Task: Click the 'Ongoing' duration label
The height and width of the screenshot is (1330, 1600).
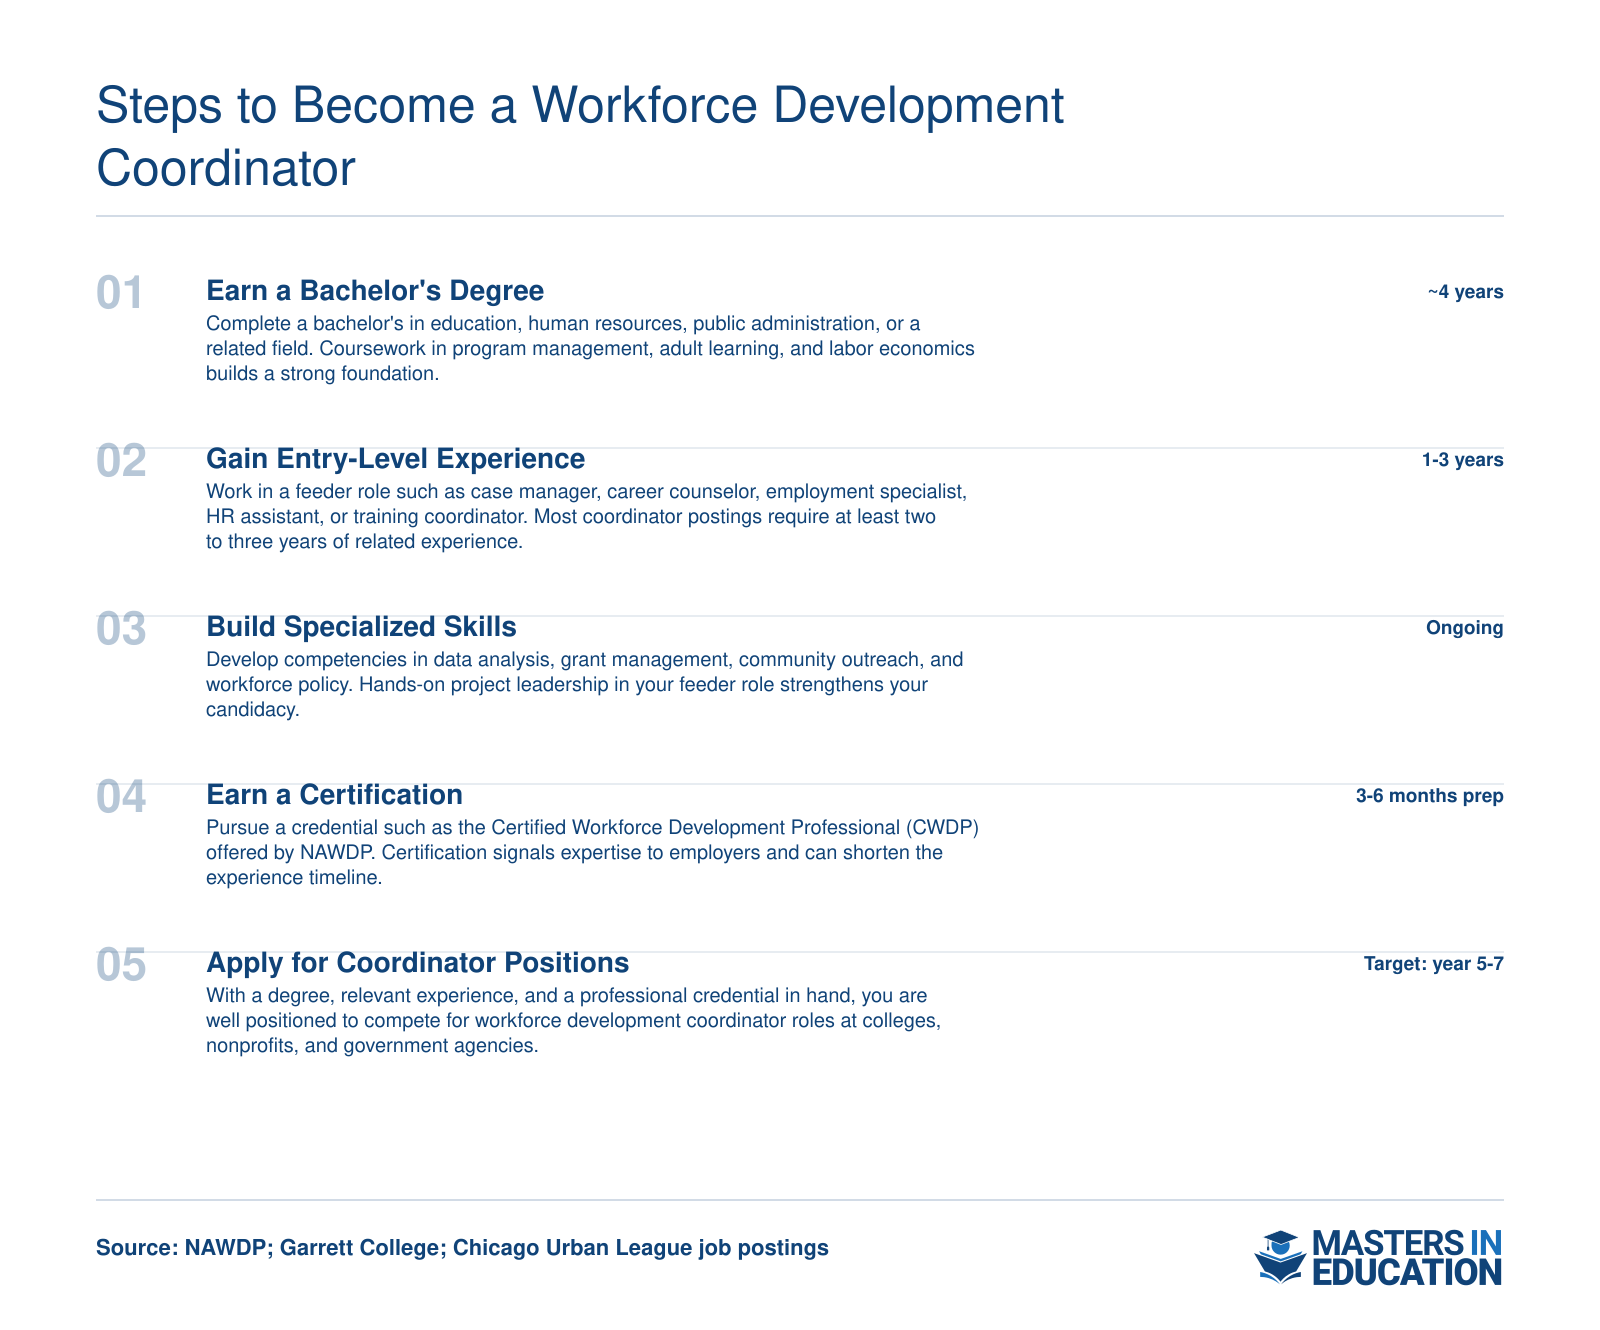Action: coord(1464,628)
